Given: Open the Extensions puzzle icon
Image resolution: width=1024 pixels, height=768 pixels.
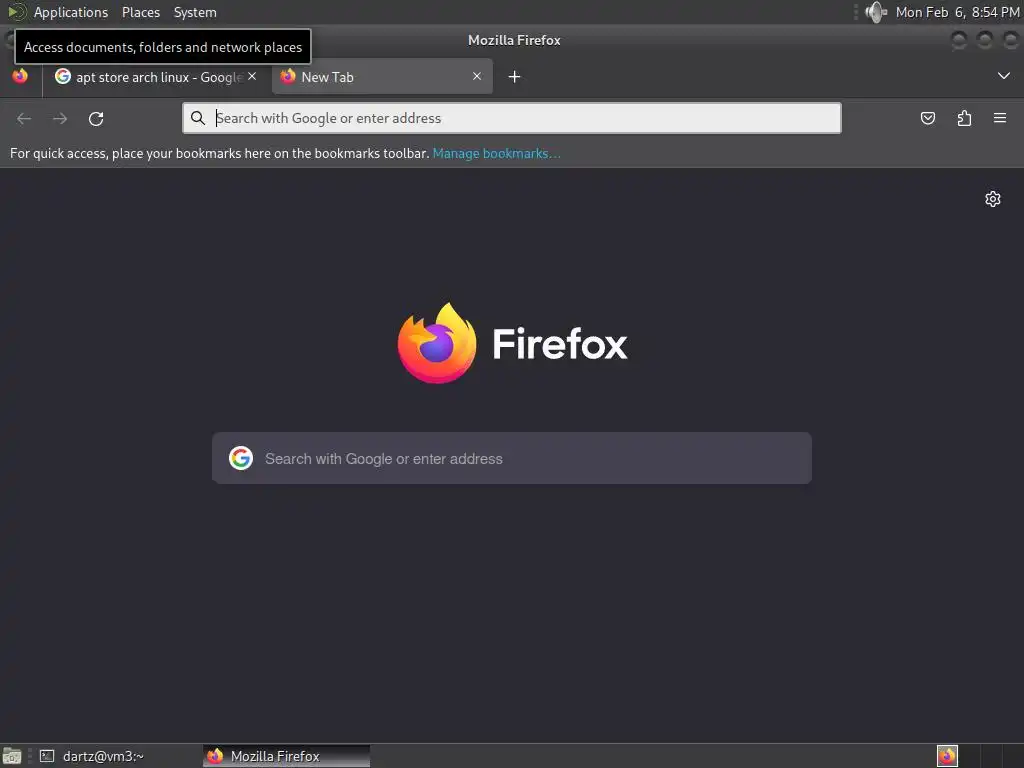Looking at the screenshot, I should (964, 118).
